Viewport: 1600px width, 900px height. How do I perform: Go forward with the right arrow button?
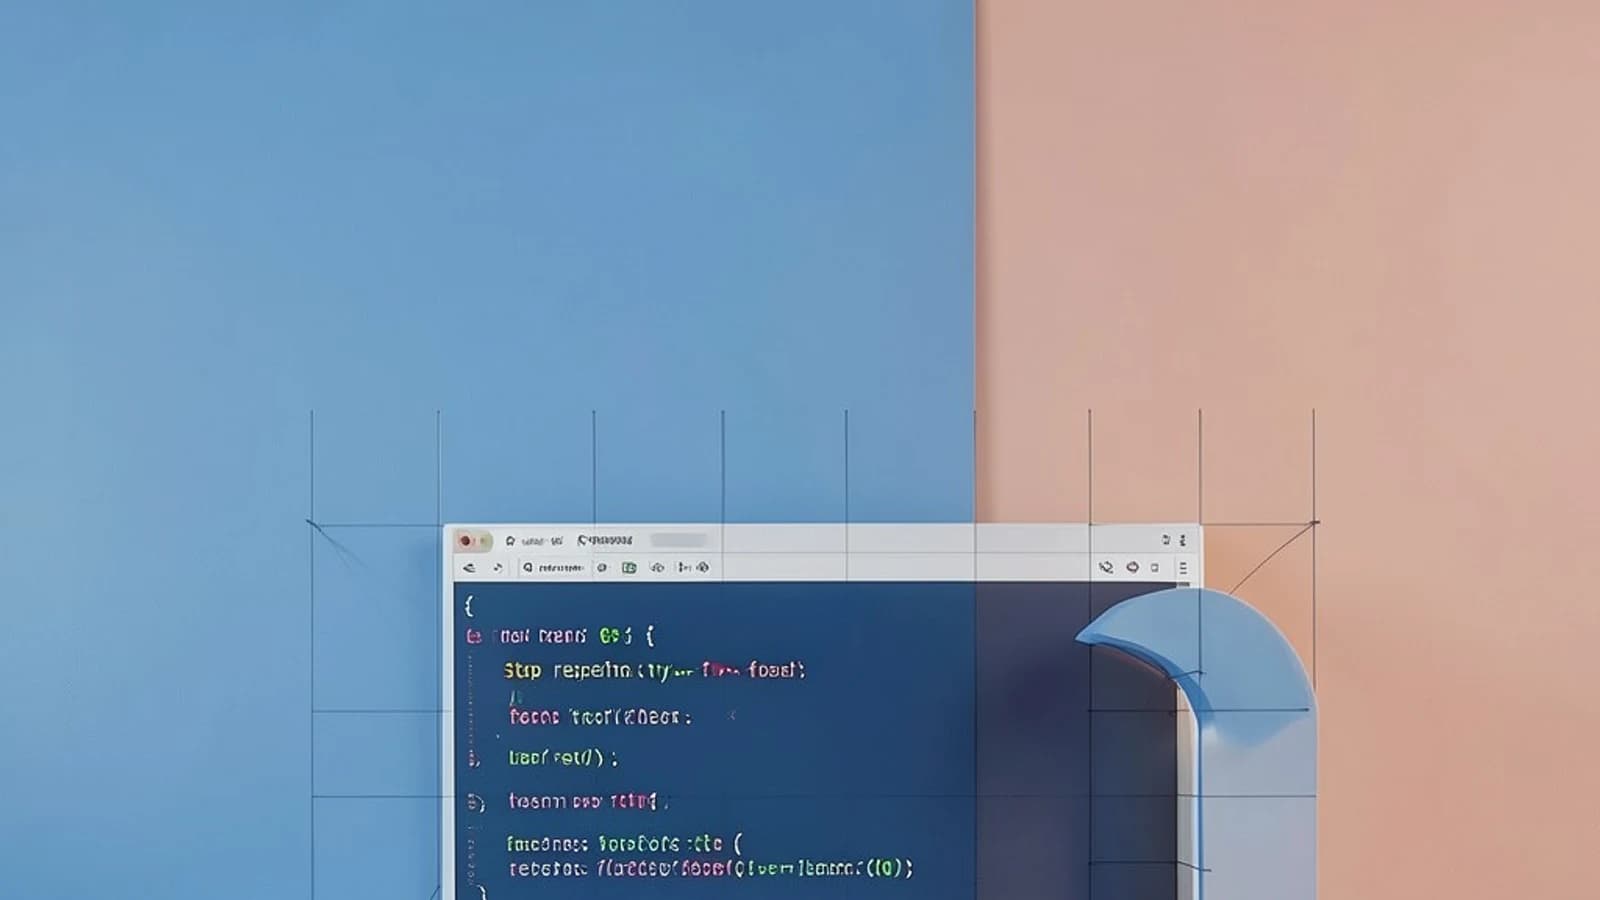[x=498, y=567]
